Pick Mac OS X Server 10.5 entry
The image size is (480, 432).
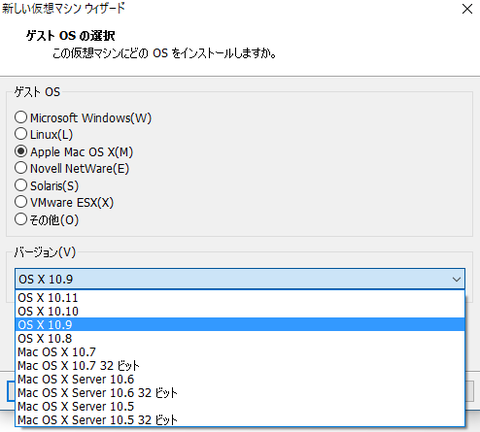pos(240,407)
